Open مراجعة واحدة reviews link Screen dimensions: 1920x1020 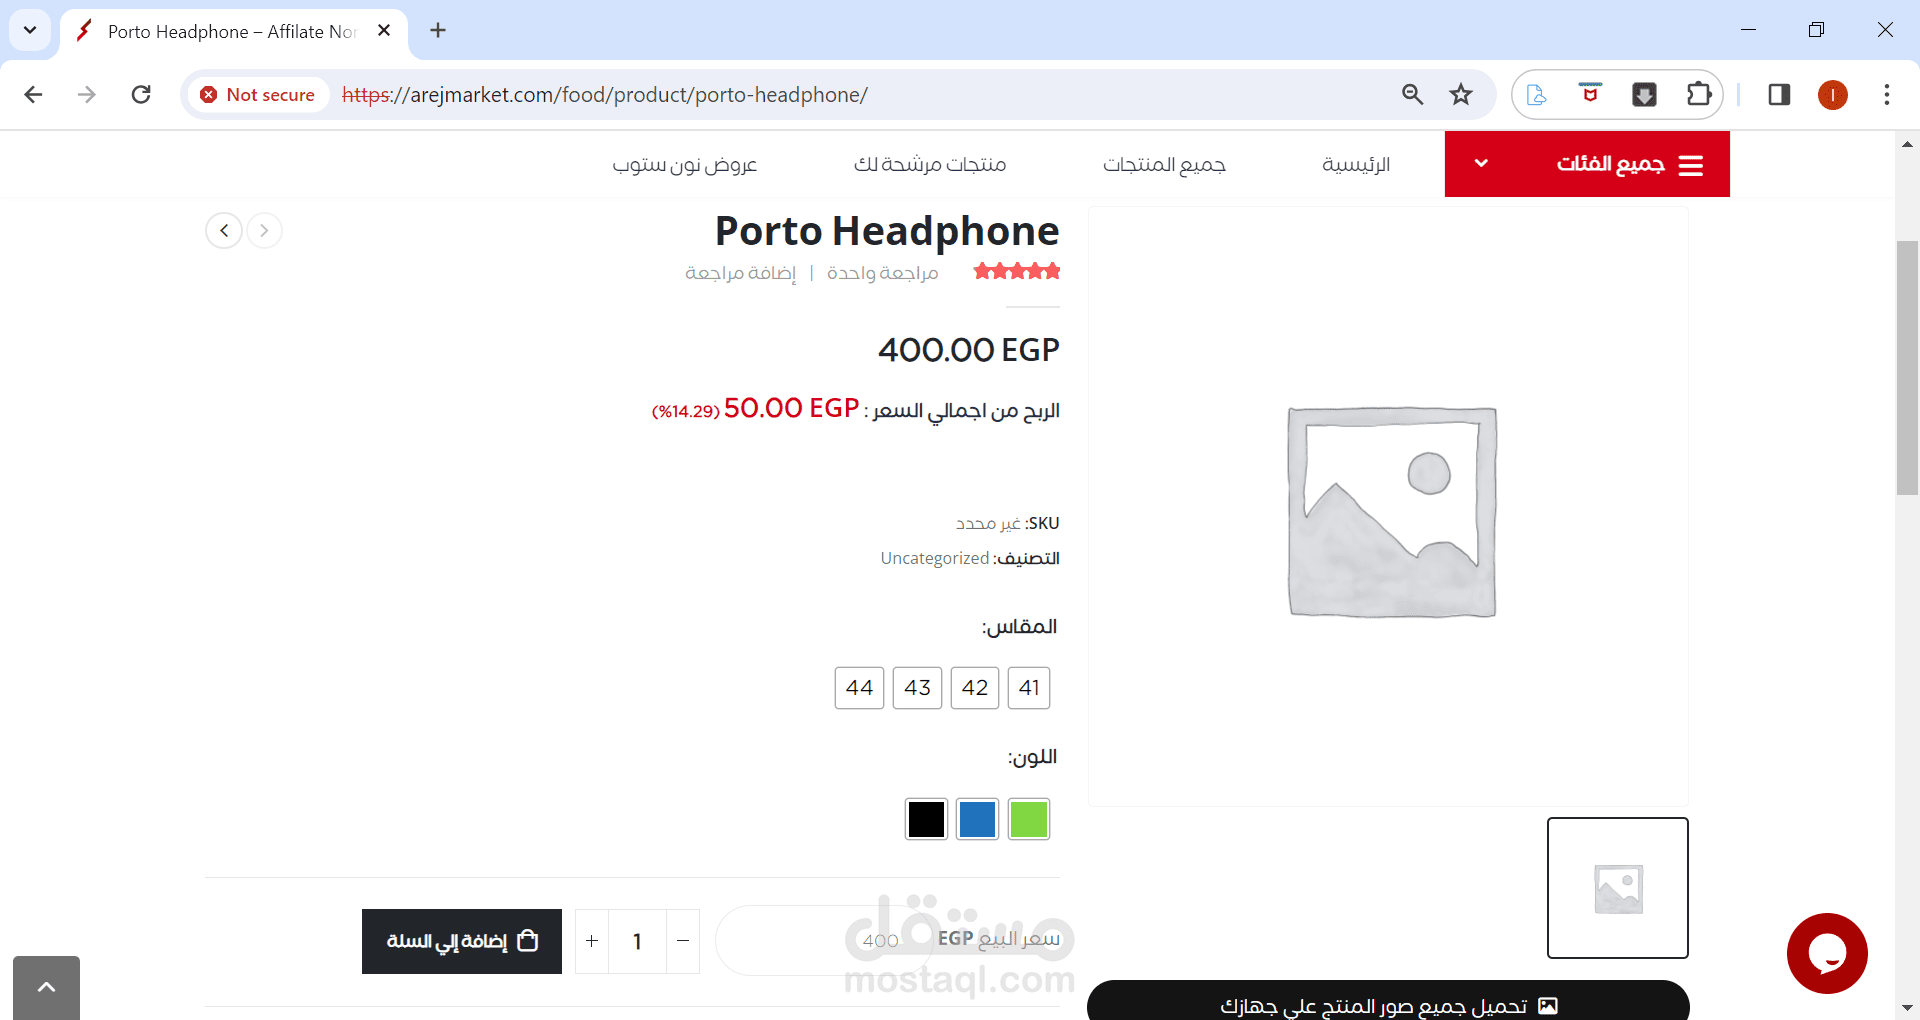point(882,273)
